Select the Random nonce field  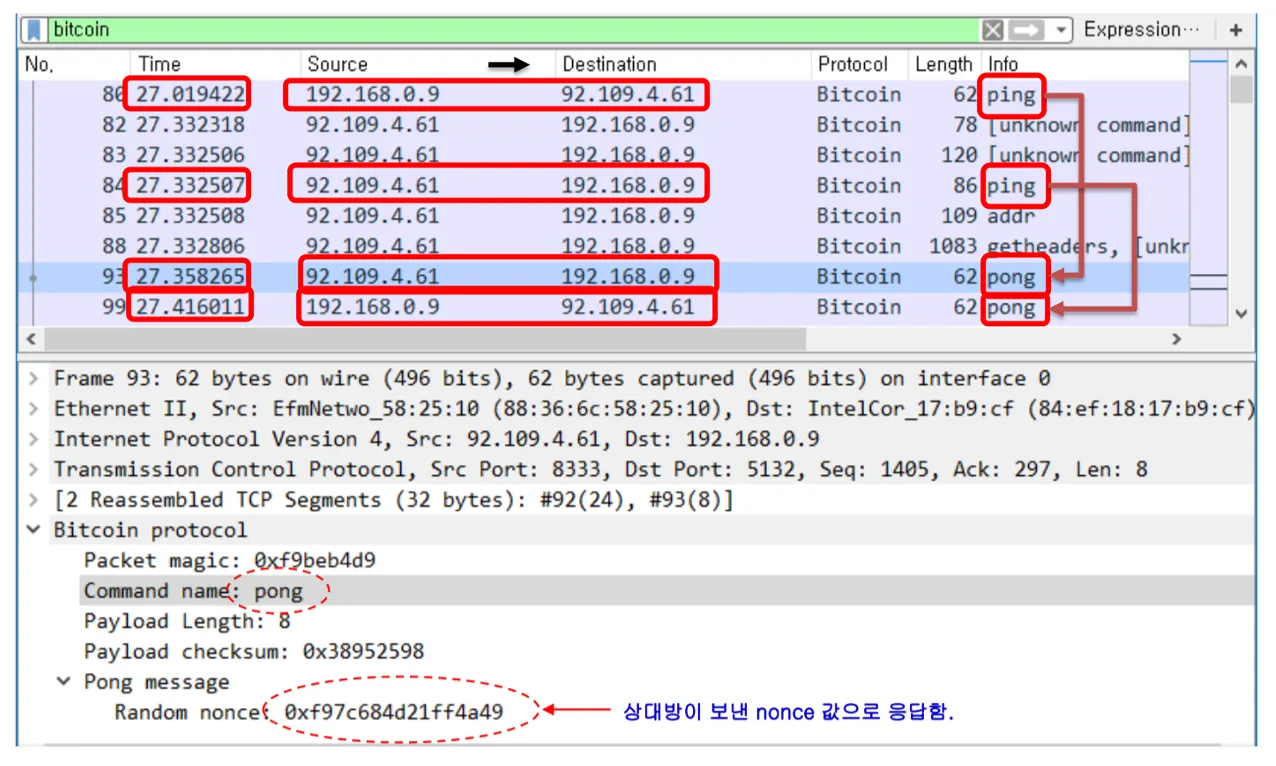[x=309, y=712]
